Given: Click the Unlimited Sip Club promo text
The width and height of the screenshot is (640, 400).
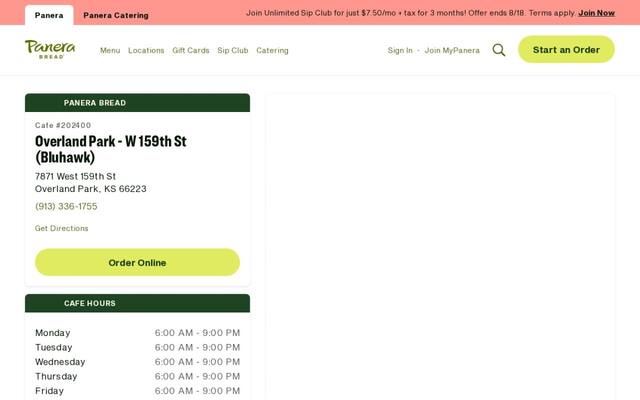Looking at the screenshot, I should click(x=411, y=13).
